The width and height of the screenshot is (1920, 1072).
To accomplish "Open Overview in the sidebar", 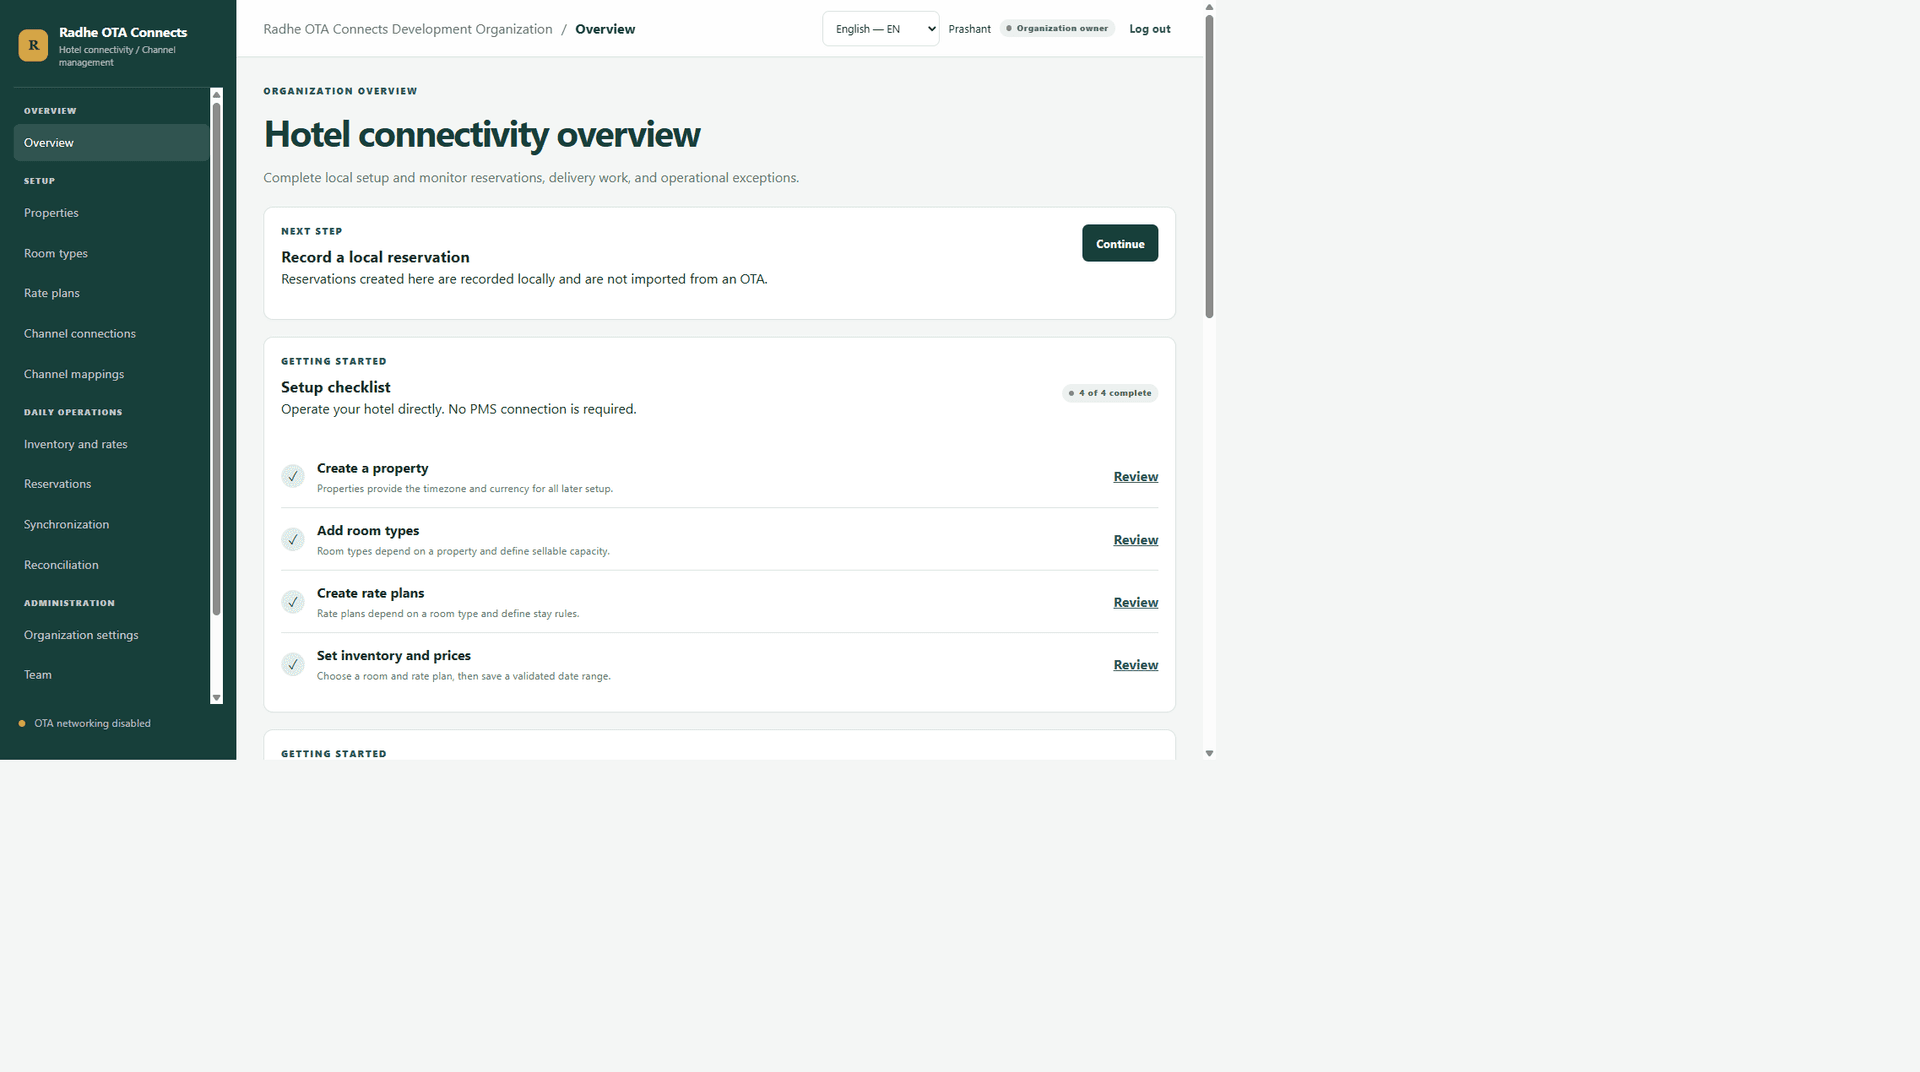I will (x=111, y=143).
